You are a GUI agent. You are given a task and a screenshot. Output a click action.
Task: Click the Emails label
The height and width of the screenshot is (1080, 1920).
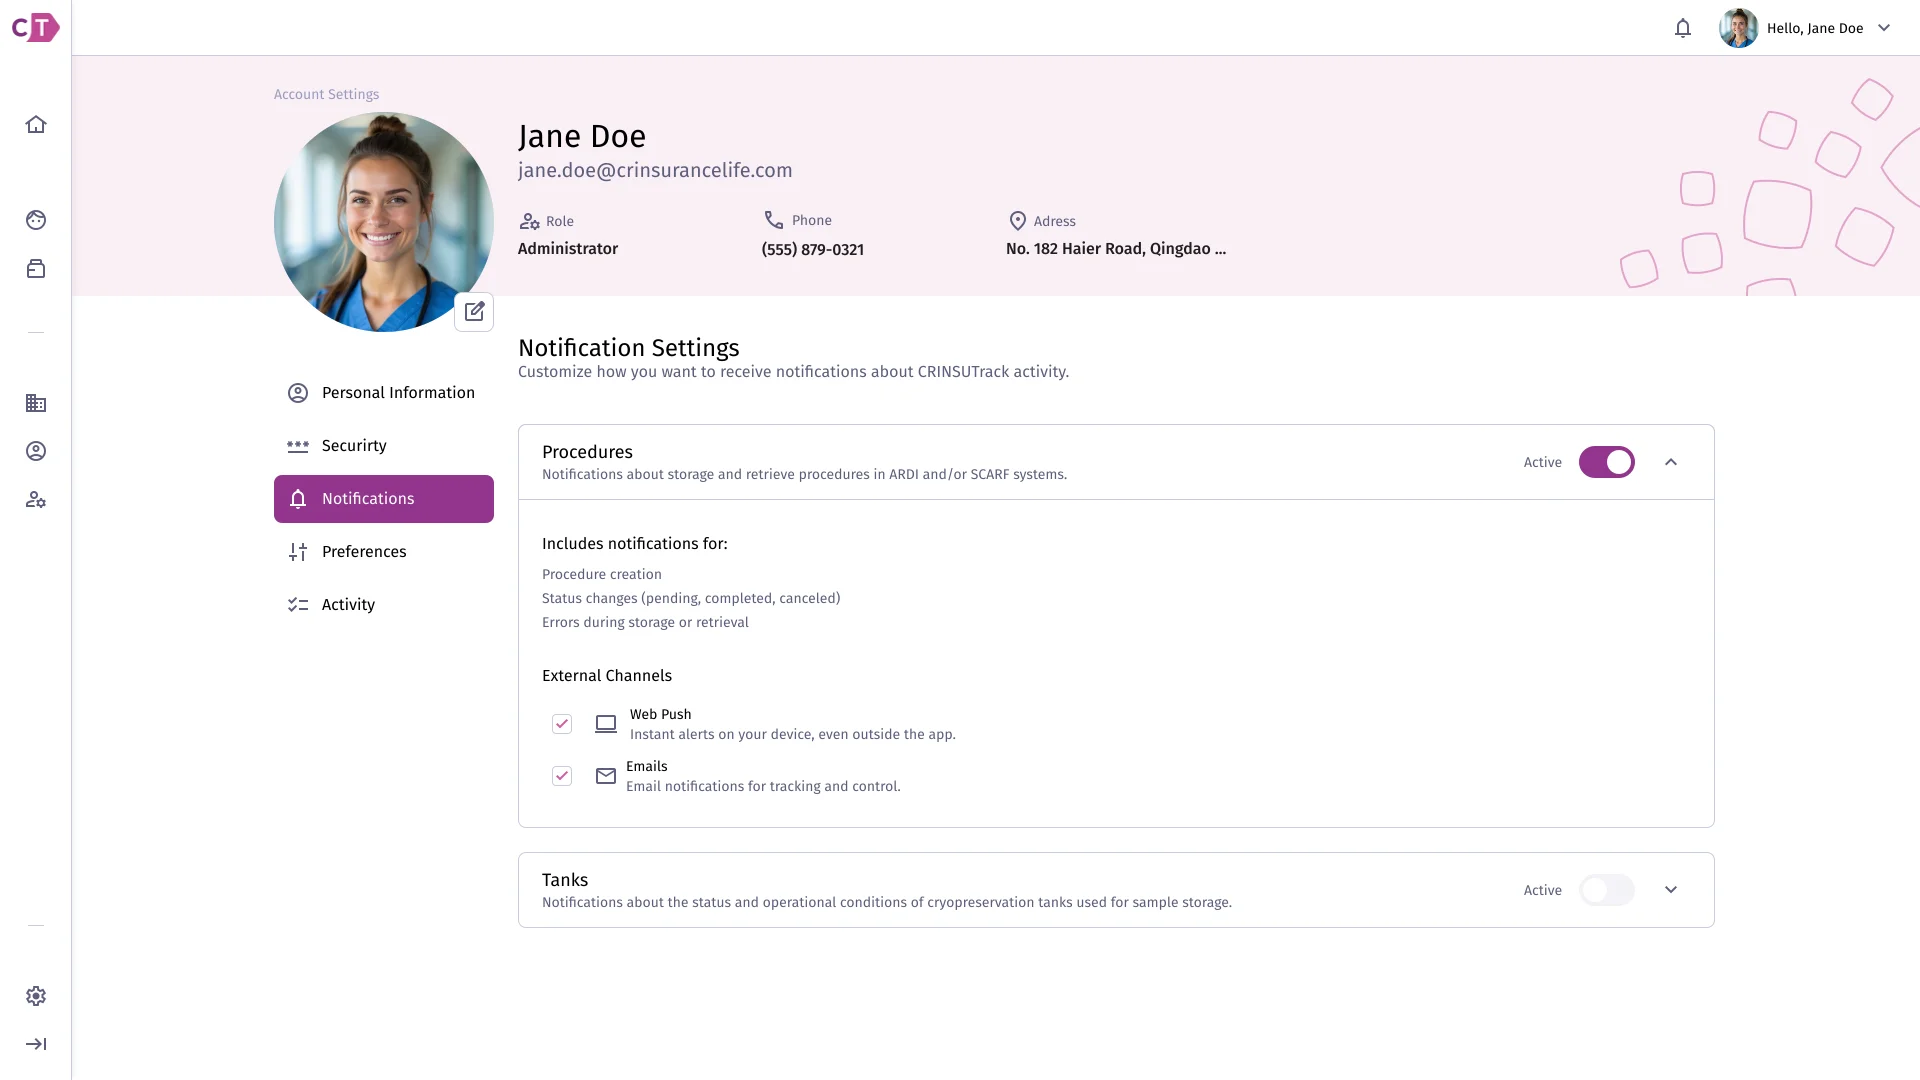point(646,766)
